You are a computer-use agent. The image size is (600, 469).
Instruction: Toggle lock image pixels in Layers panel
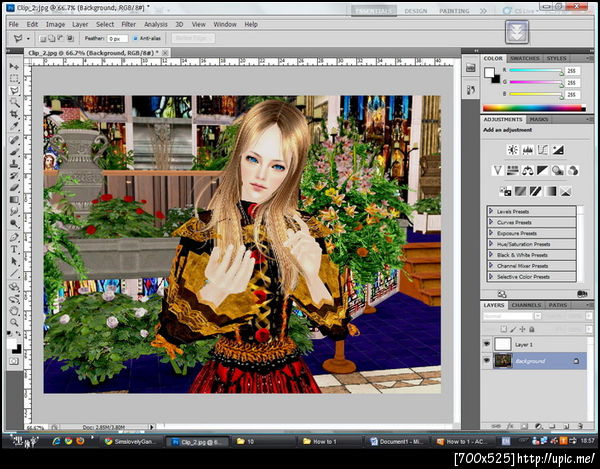pyautogui.click(x=513, y=329)
